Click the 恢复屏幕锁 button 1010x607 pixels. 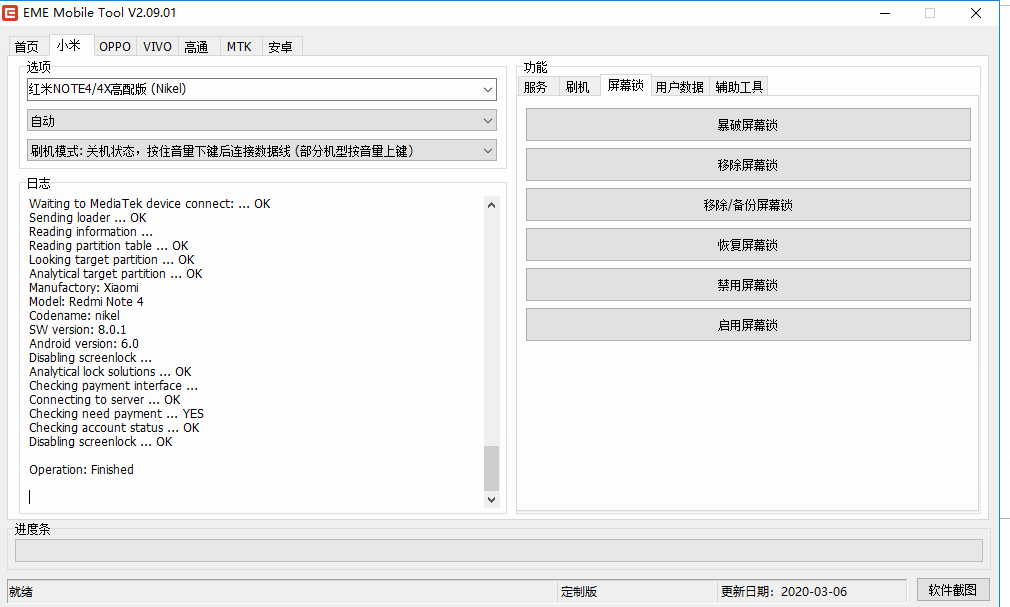[748, 245]
